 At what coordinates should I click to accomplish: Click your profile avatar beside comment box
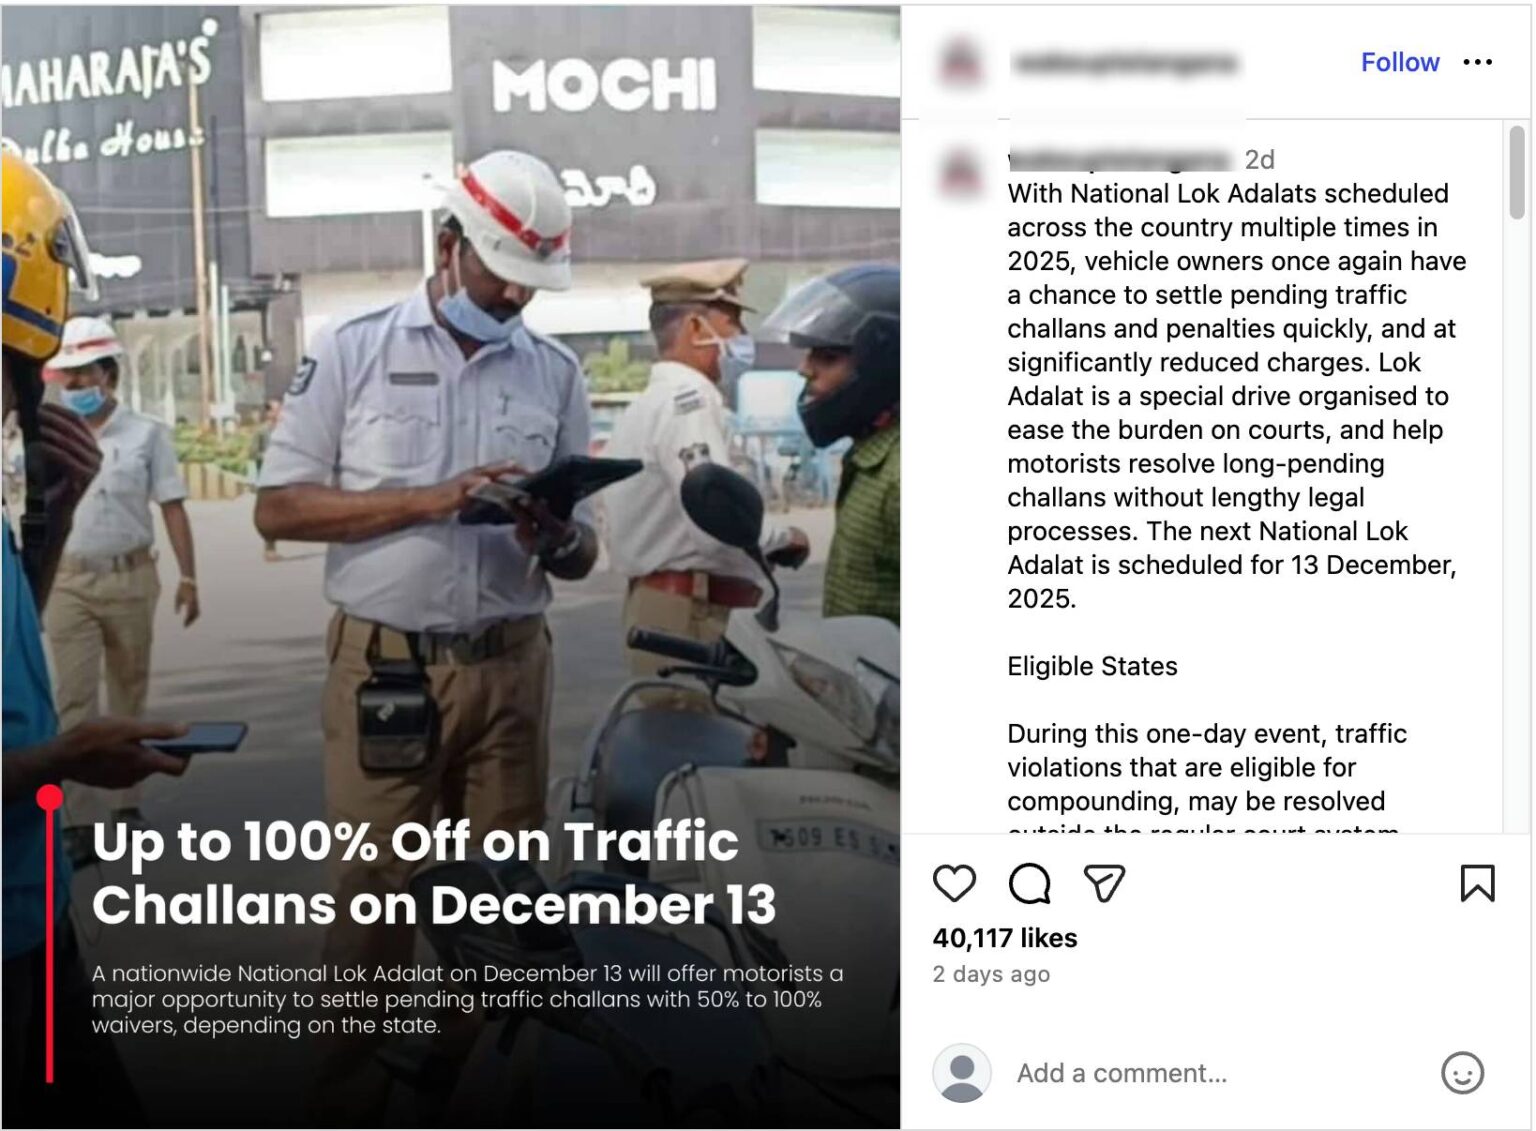click(961, 1073)
